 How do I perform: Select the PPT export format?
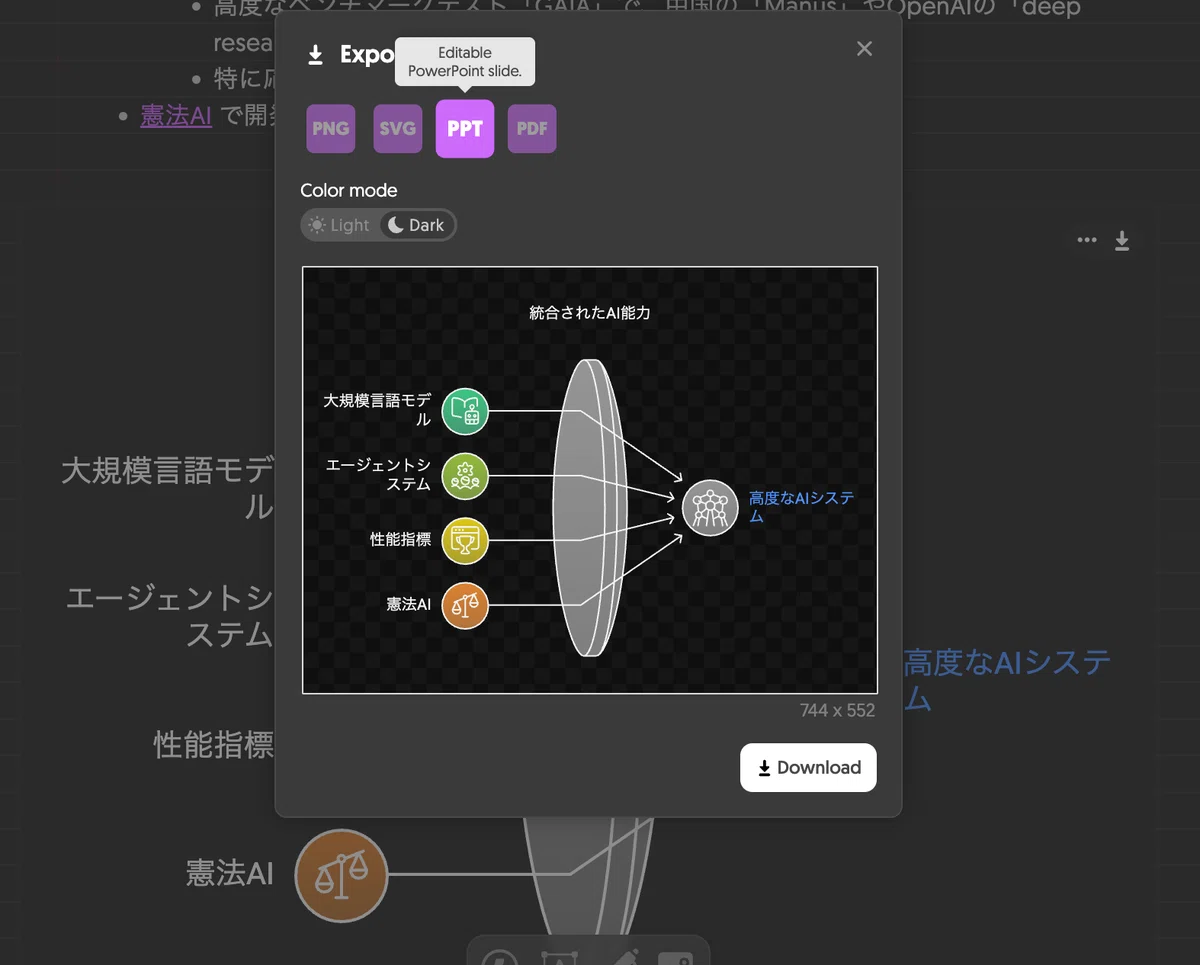click(465, 129)
